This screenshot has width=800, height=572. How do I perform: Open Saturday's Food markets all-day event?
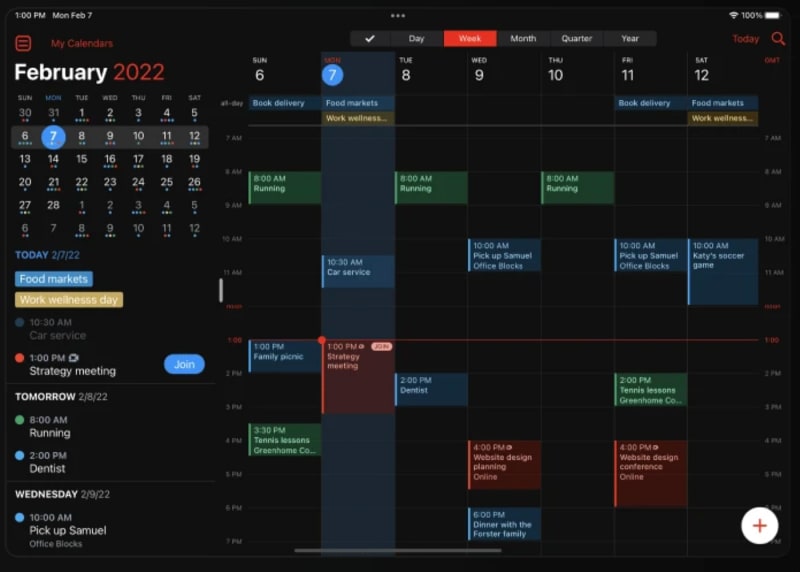click(x=723, y=103)
